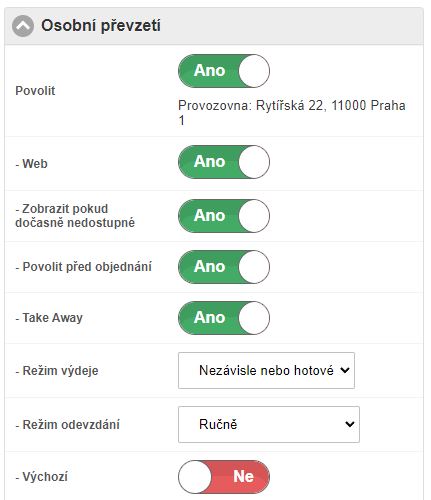Switch off Povolit před objednání toggle
This screenshot has width=431, height=500.
(224, 267)
